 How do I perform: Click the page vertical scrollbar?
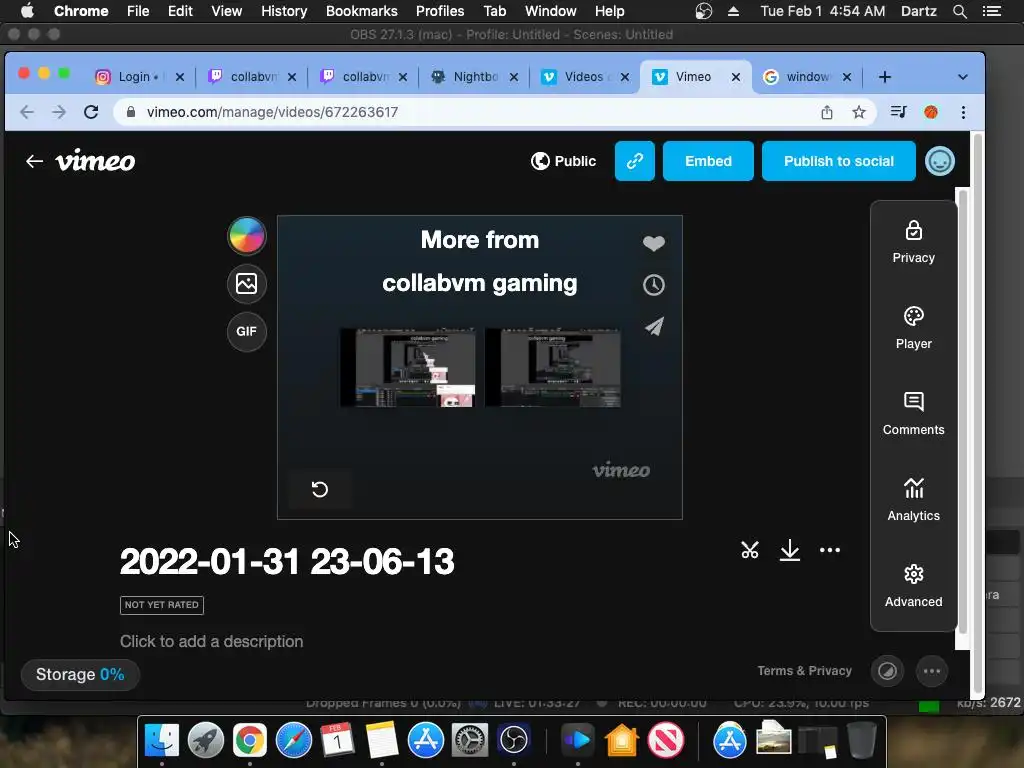978,415
